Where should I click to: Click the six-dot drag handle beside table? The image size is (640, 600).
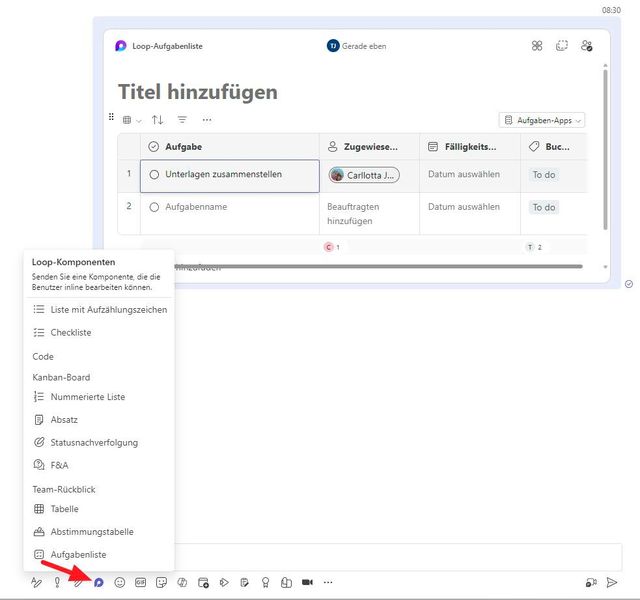point(111,117)
